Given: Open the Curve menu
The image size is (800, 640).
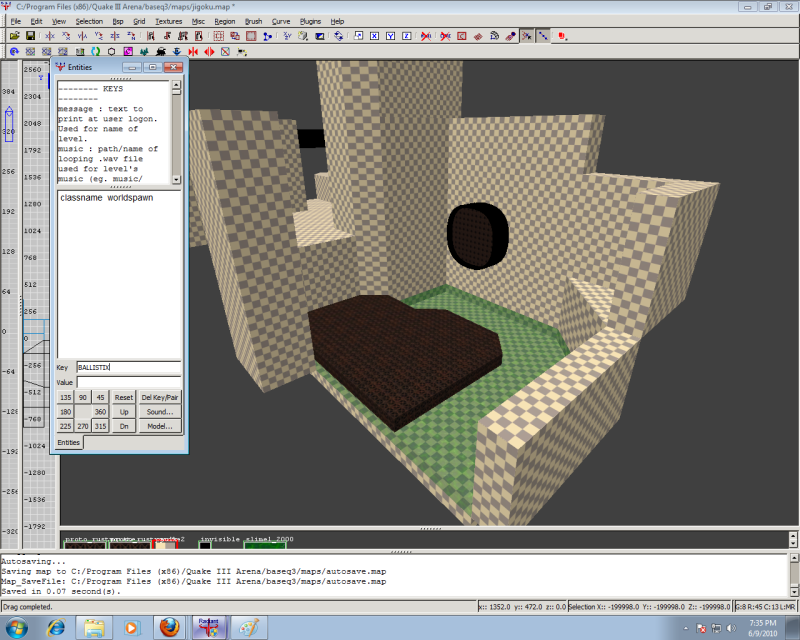Looking at the screenshot, I should click(x=281, y=21).
